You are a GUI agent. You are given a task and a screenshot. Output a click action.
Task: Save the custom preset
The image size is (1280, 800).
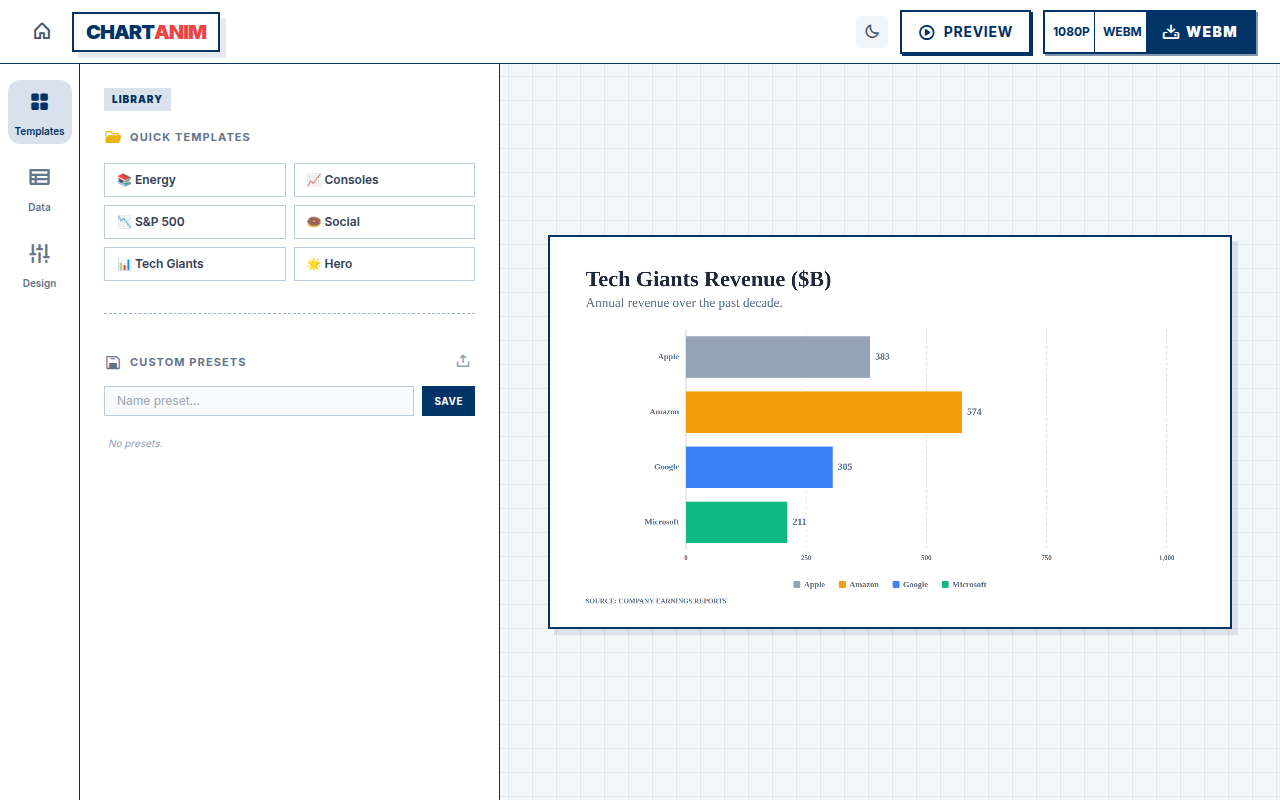(x=448, y=401)
